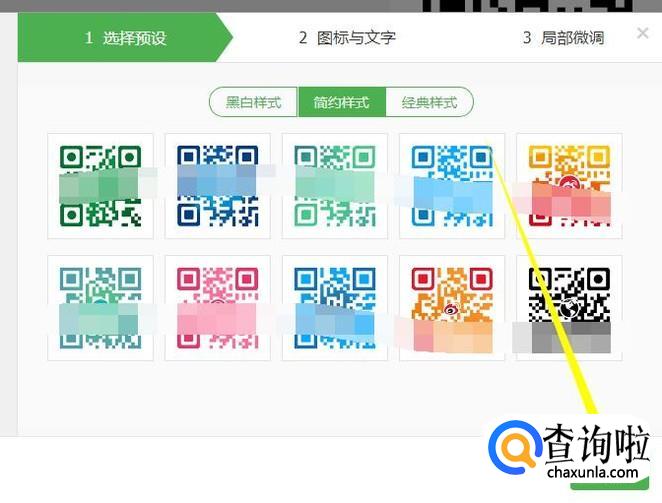Switch to 黑白样式 style option
This screenshot has height=503, width=662.
point(254,102)
